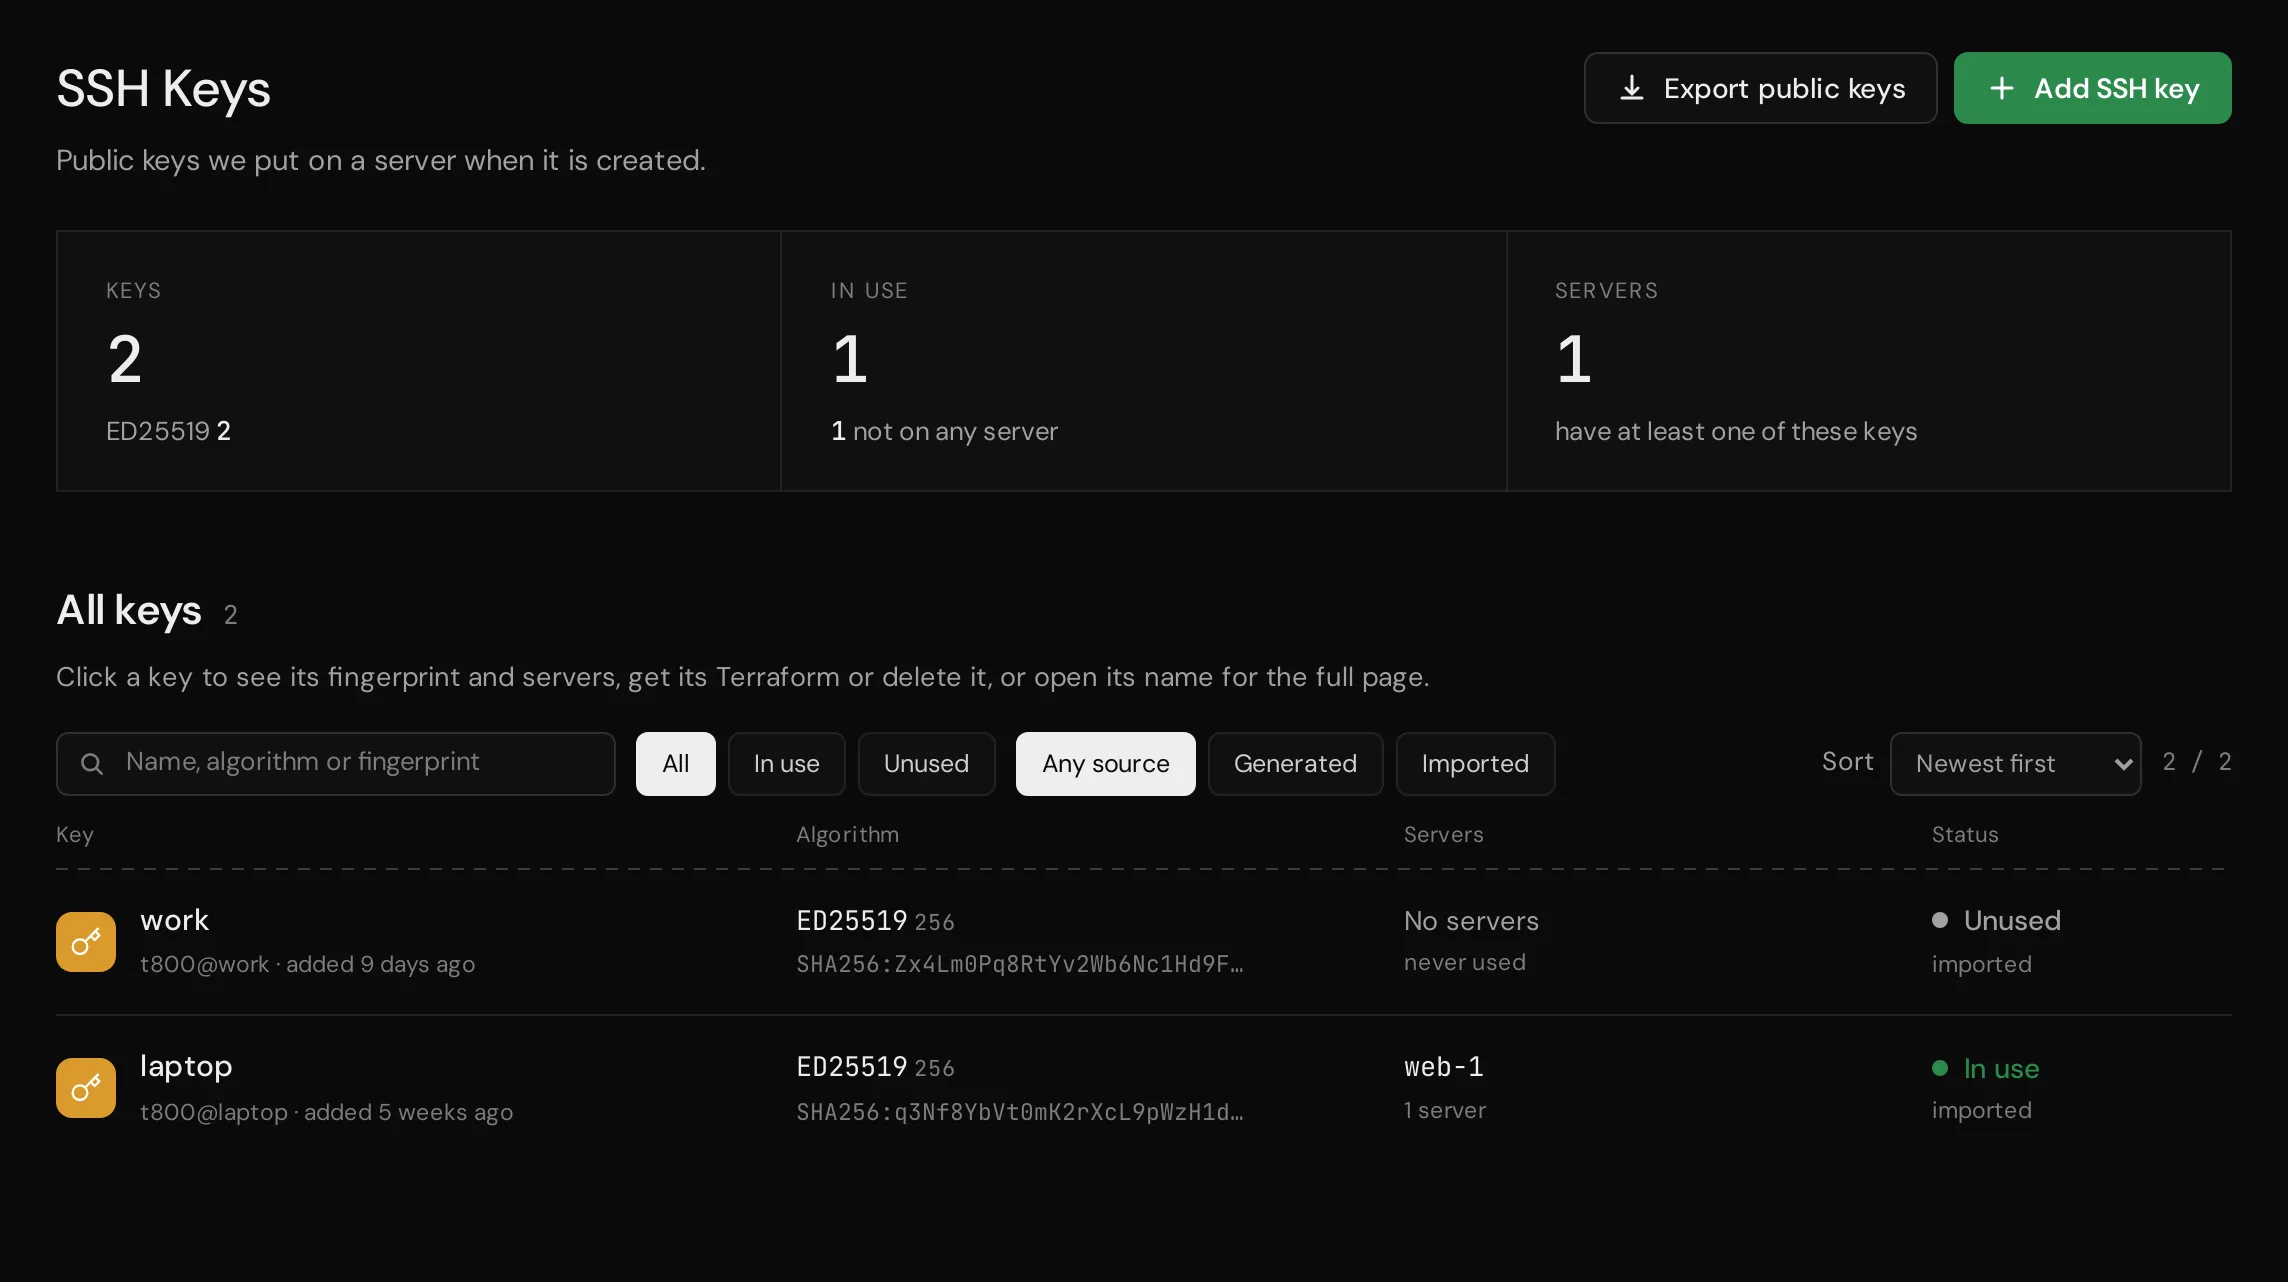Click the plus icon on Add SSH key
Screen dimensions: 2288x1282
tap(2001, 88)
